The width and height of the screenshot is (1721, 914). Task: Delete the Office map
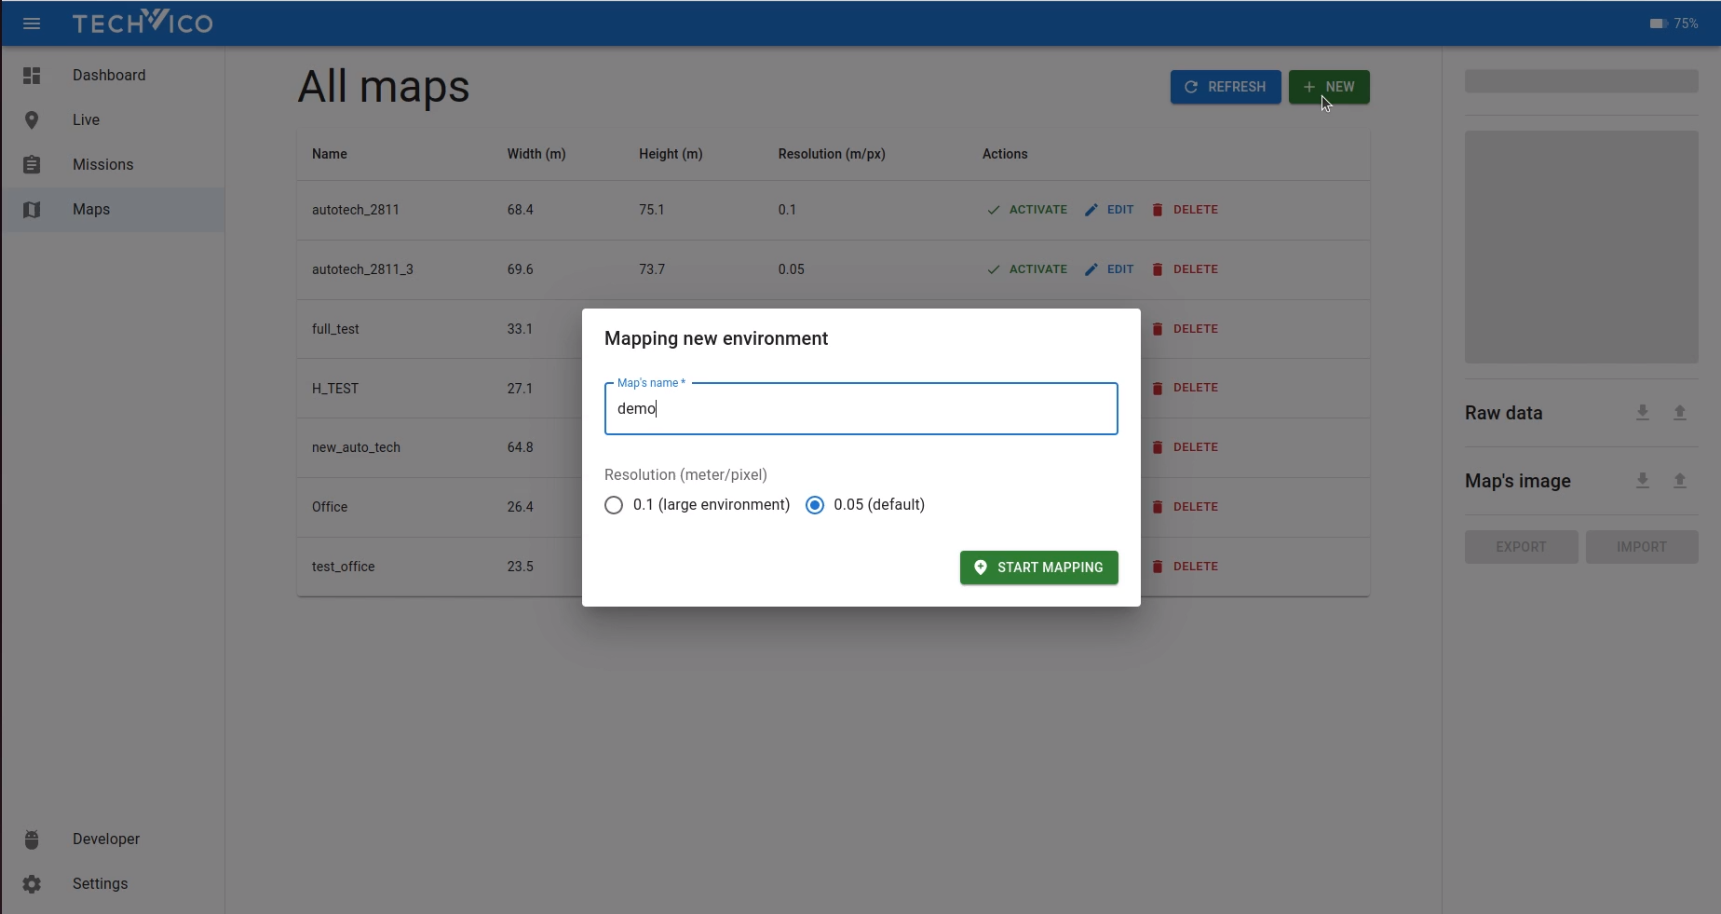click(1185, 507)
